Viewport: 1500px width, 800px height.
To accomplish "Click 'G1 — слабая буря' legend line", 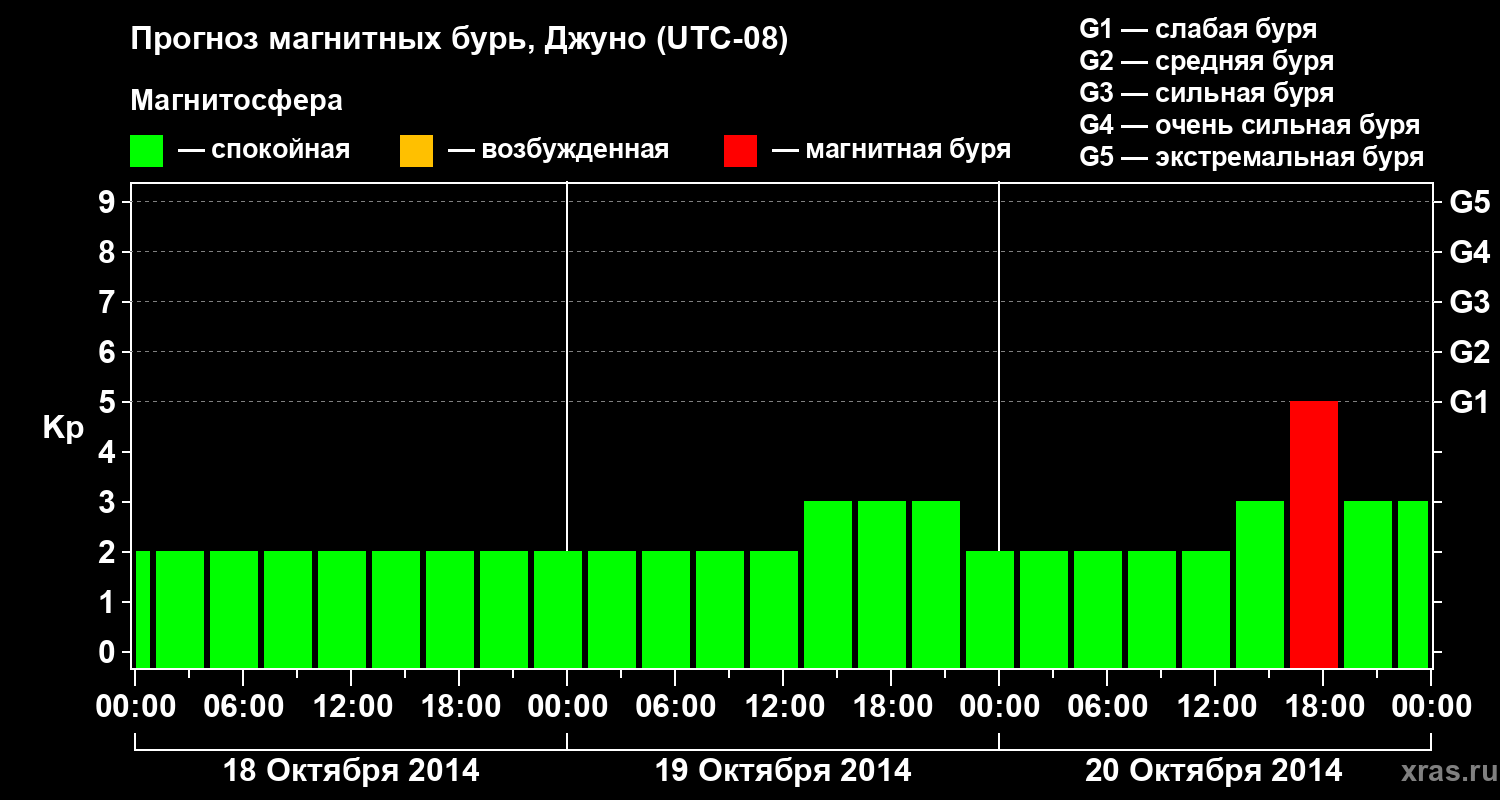I will tap(1198, 28).
